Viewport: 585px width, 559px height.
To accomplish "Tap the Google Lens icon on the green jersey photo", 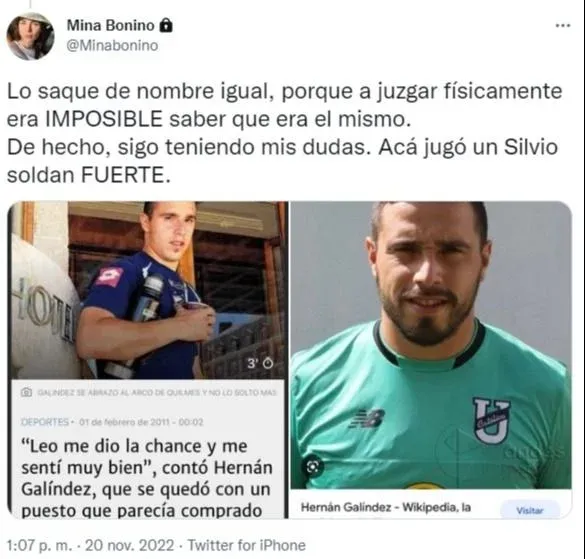I will tap(313, 466).
